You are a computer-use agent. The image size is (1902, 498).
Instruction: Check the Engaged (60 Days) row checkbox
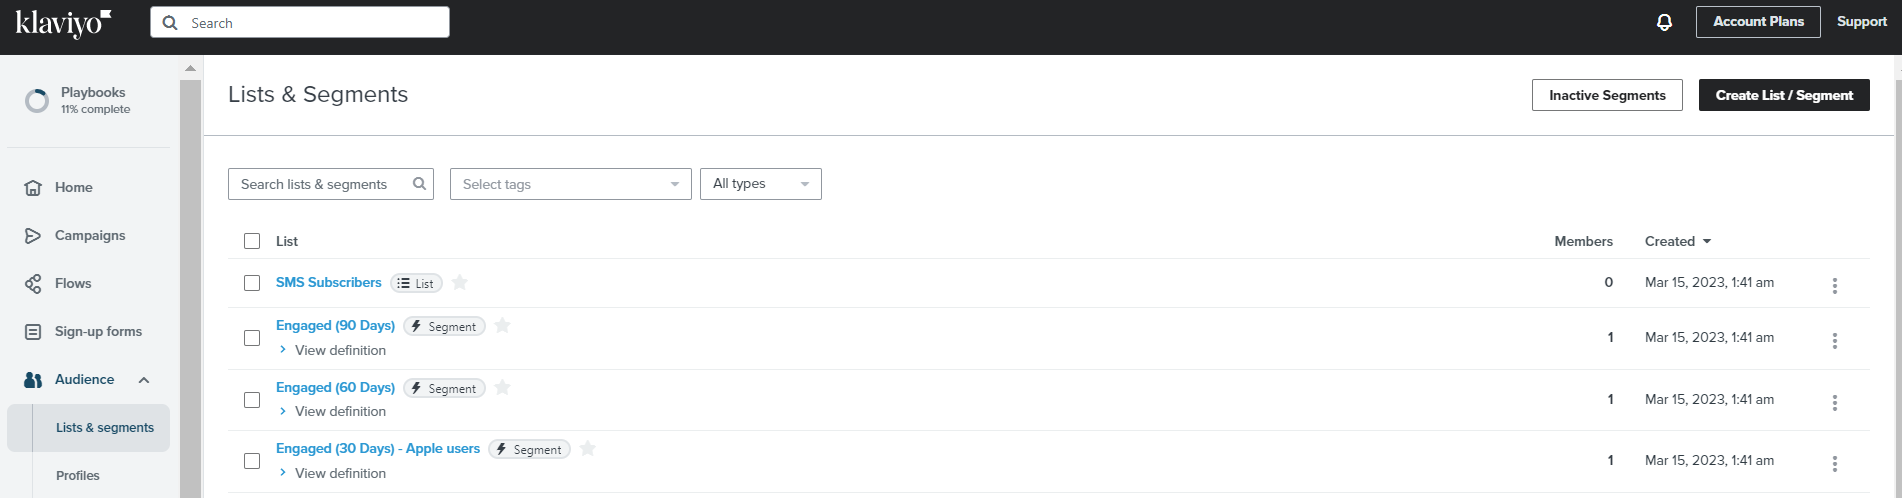(252, 400)
